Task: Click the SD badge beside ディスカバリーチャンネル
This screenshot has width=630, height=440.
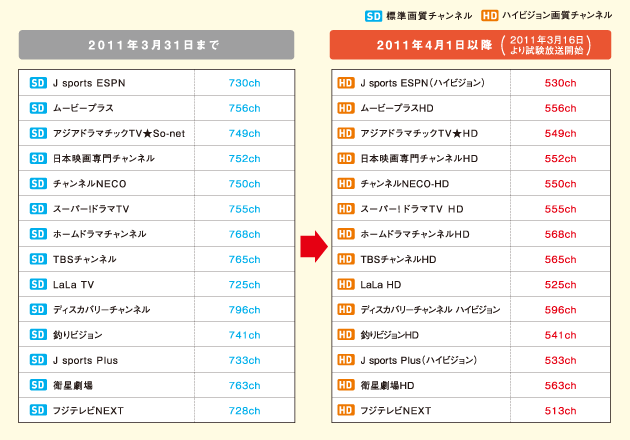Action: tap(38, 309)
